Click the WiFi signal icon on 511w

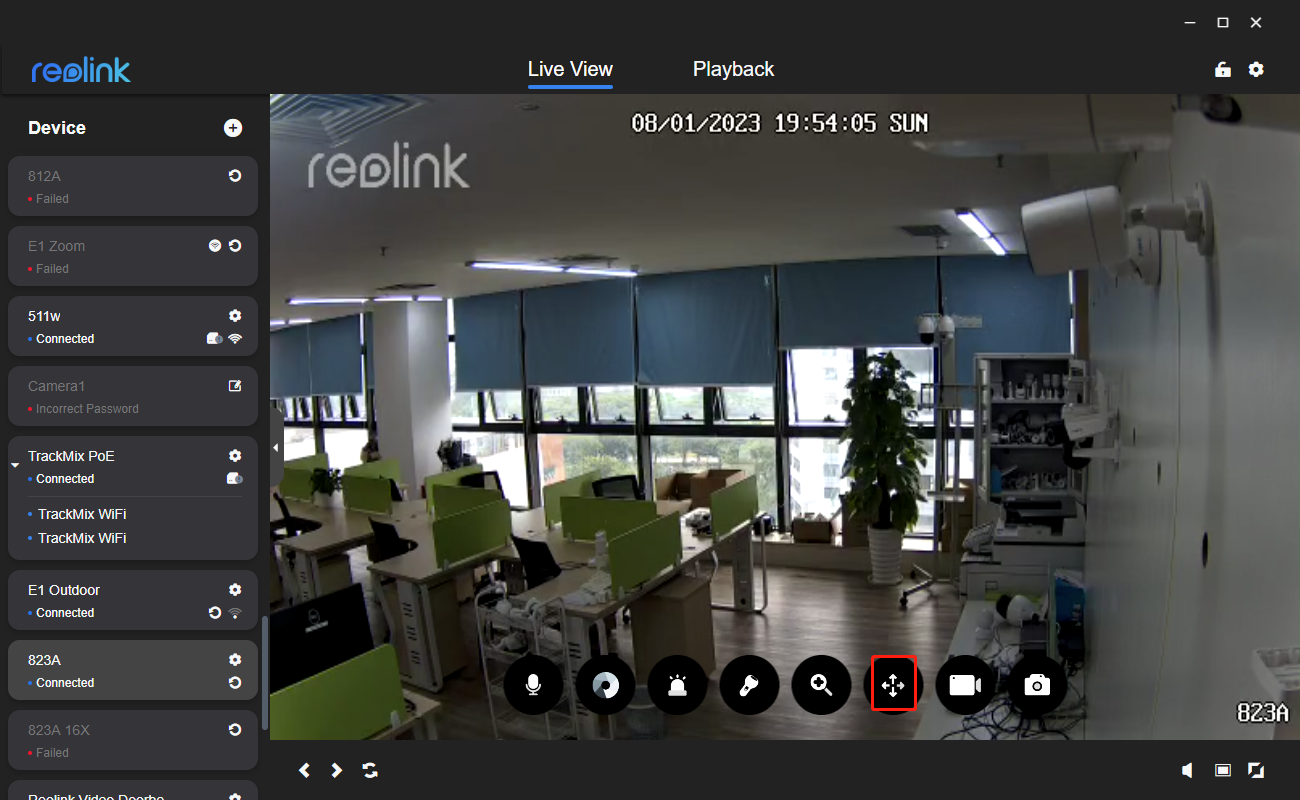[x=235, y=339]
